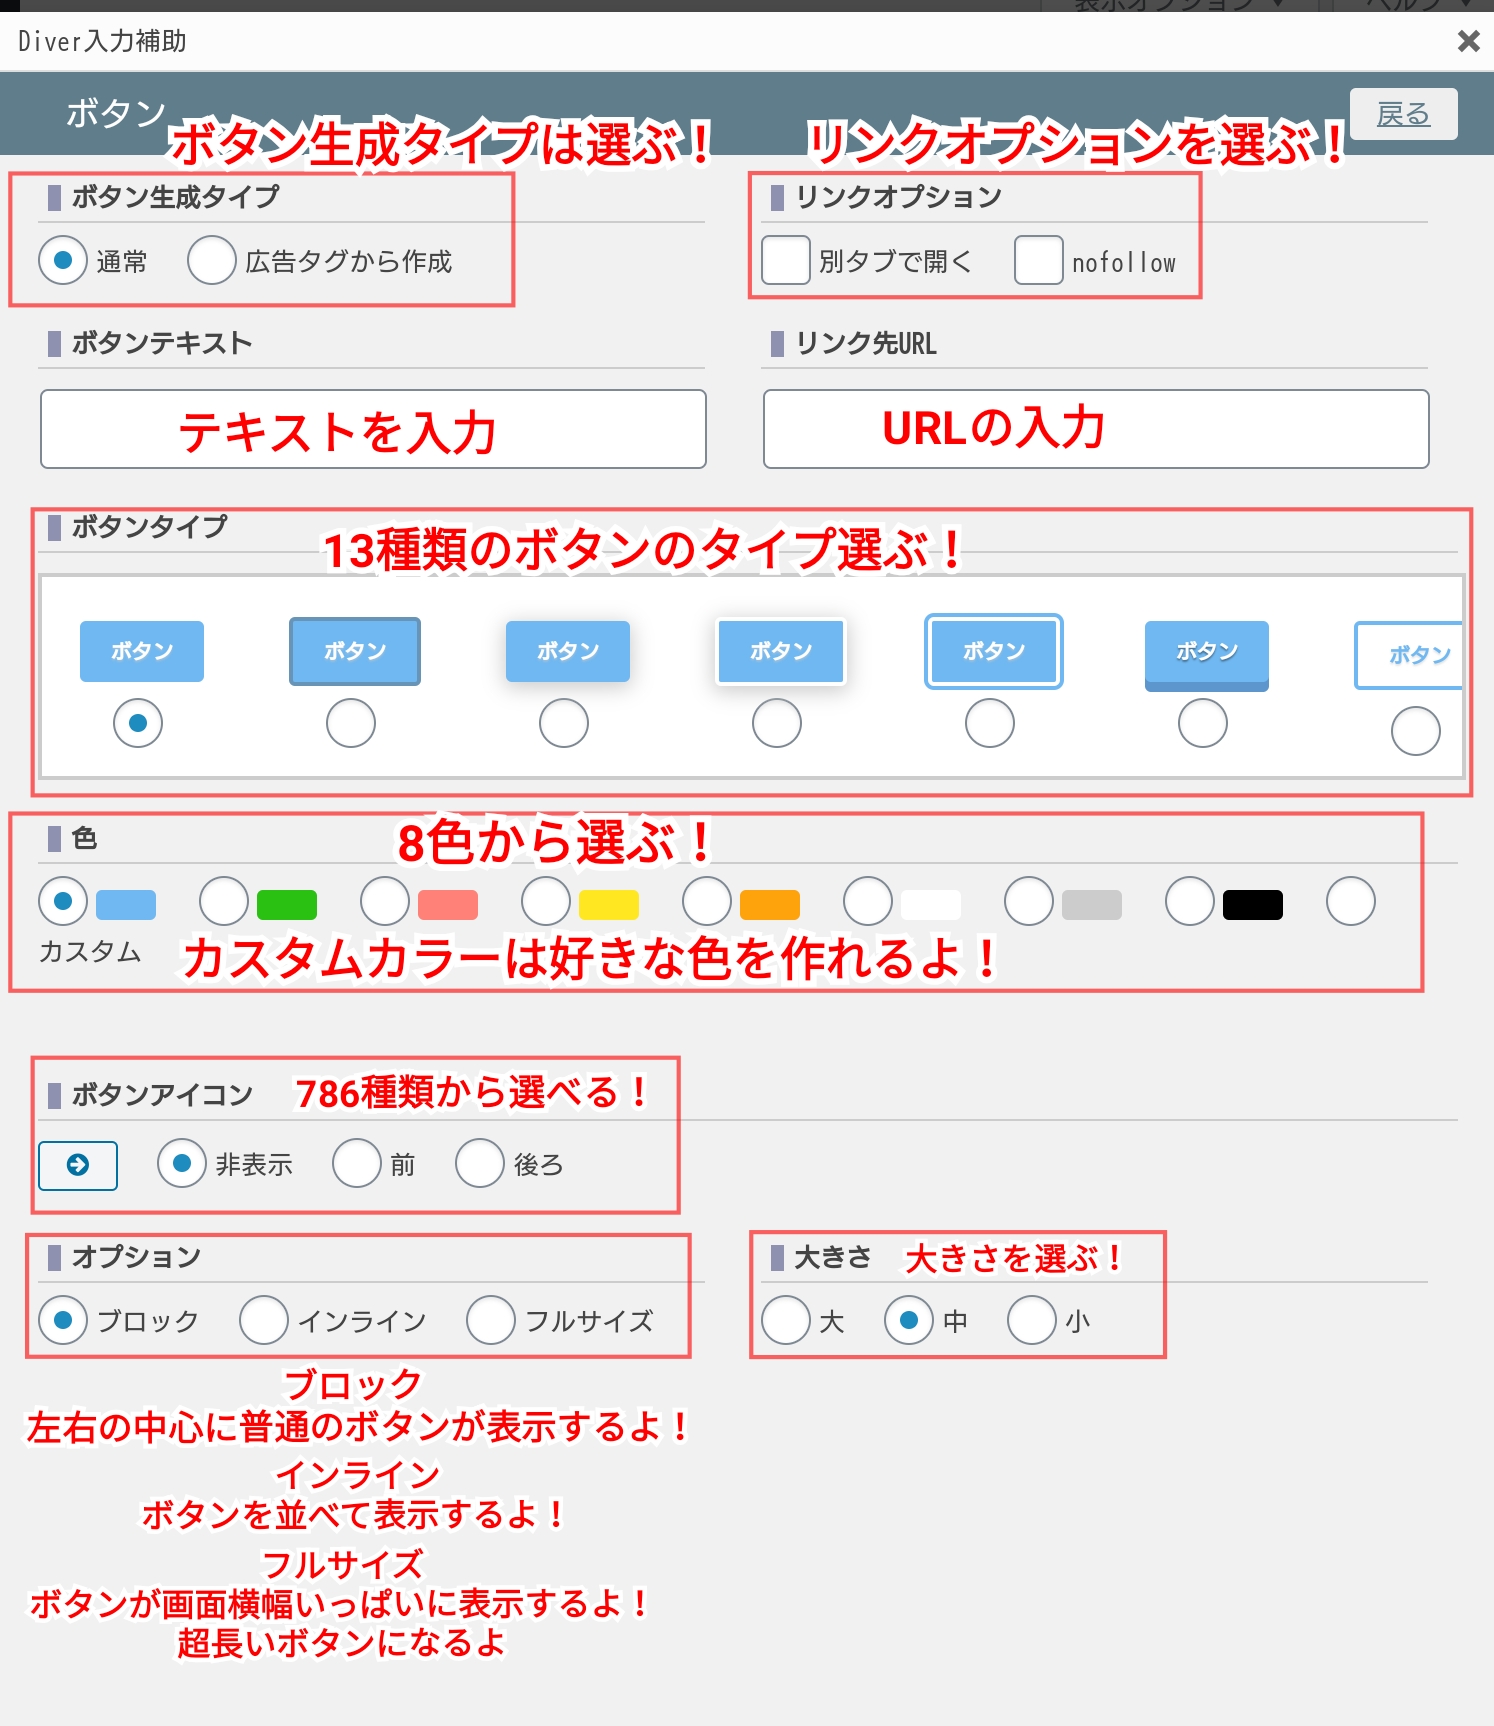Select the sixth bottom-shadow button type radio
The width and height of the screenshot is (1494, 1726).
tap(1203, 723)
